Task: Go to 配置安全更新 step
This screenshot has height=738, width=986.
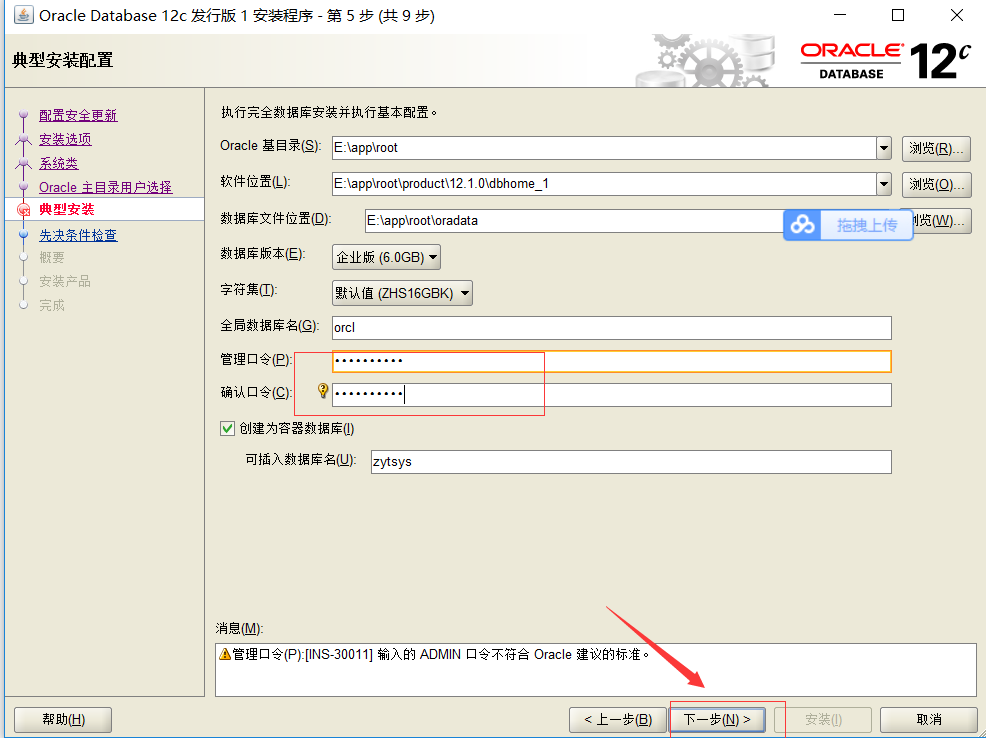Action: tap(78, 115)
